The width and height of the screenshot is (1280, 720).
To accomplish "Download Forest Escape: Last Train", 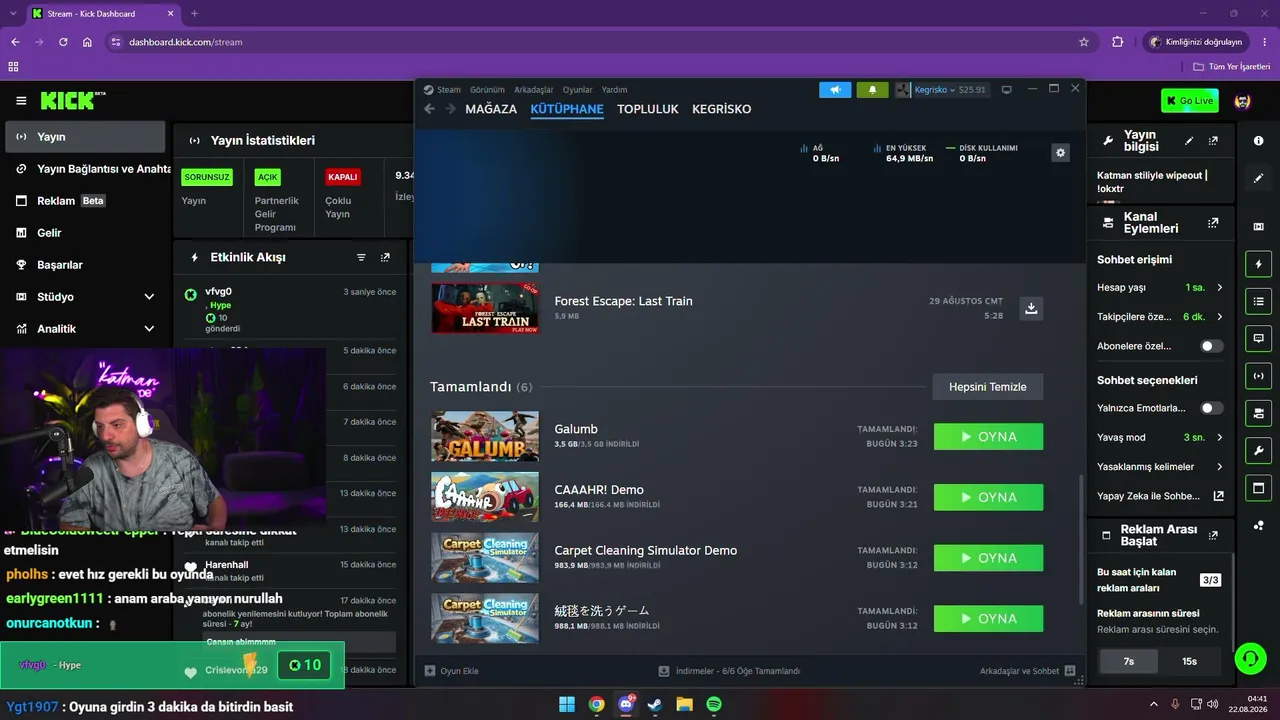I will pos(1031,308).
